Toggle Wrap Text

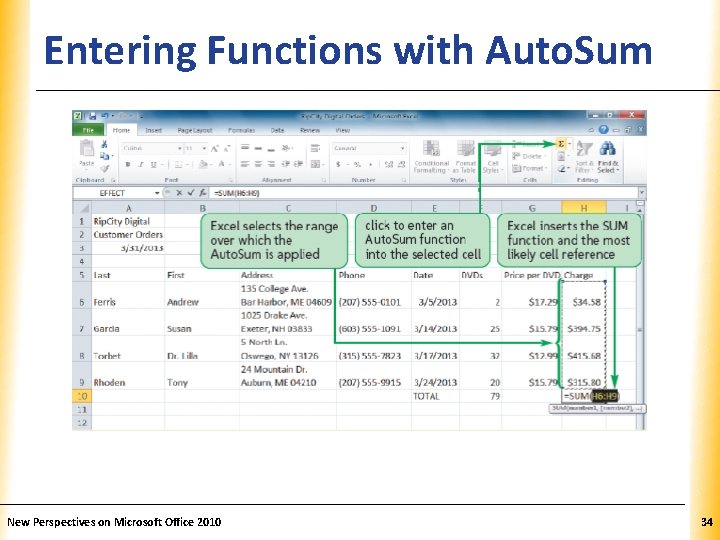click(x=315, y=148)
